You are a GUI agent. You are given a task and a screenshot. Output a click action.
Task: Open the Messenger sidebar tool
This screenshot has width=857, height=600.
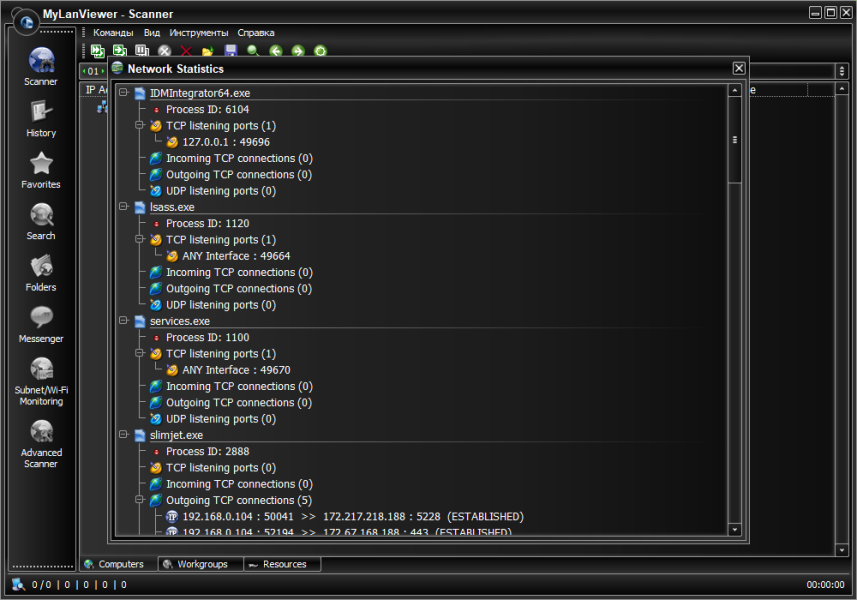point(41,324)
